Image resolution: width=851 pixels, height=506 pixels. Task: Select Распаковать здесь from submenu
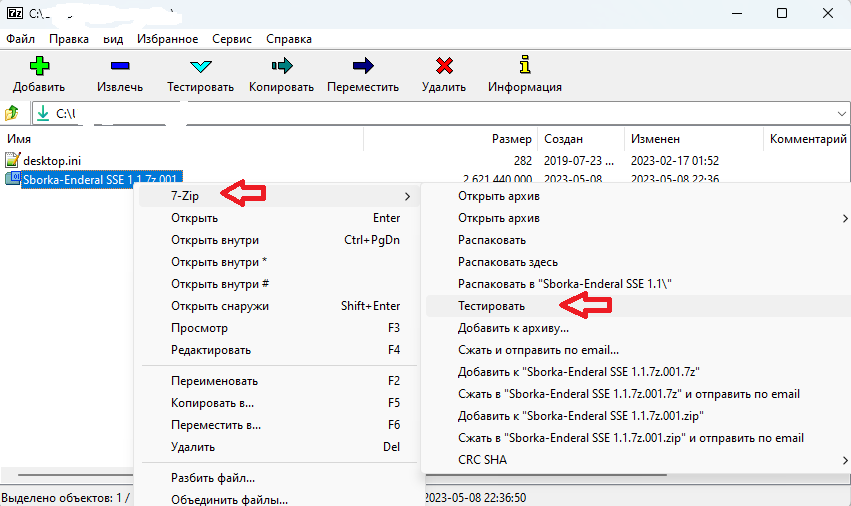508,262
